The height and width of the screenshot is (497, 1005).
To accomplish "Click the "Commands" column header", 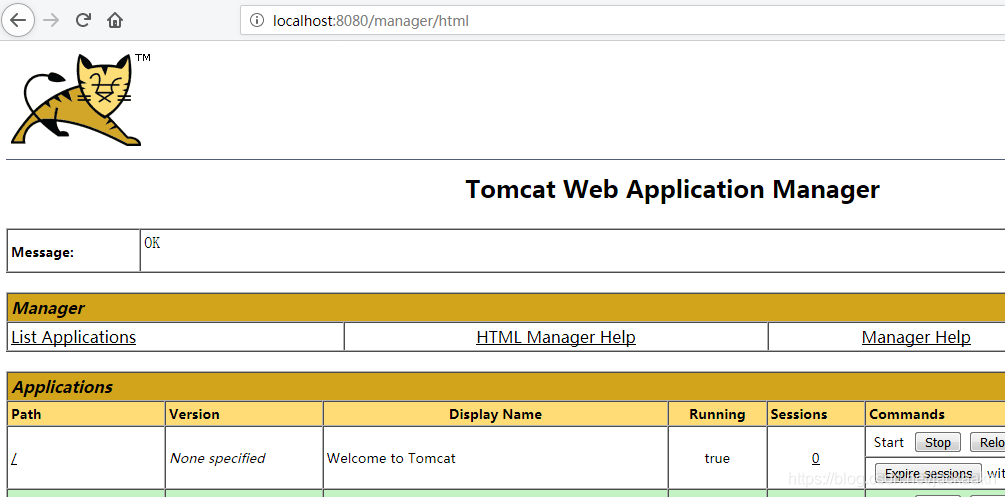I will 934,414.
